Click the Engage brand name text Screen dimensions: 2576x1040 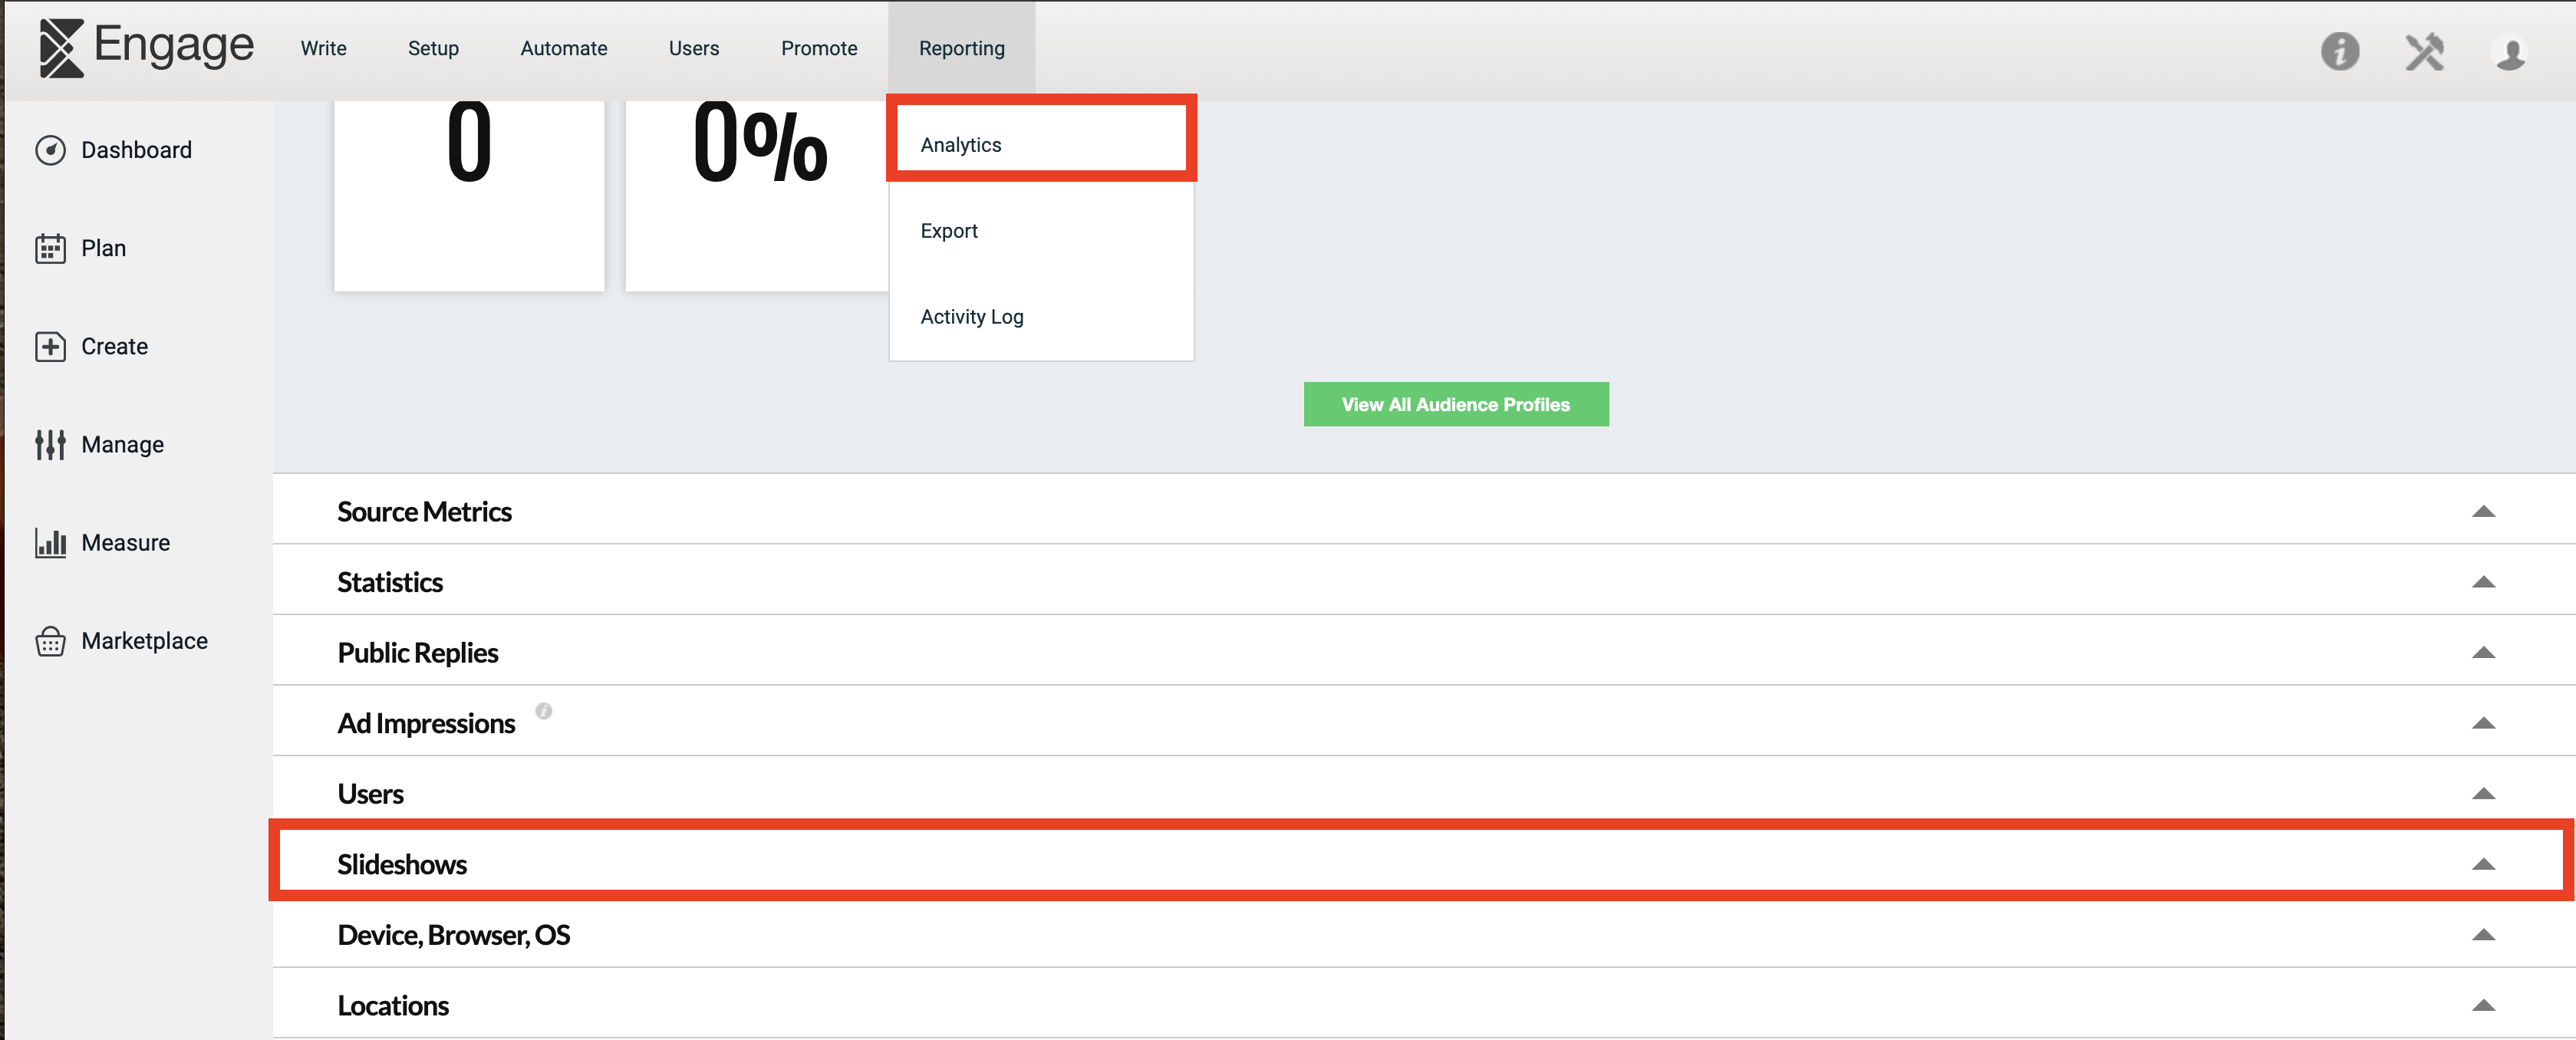click(174, 45)
